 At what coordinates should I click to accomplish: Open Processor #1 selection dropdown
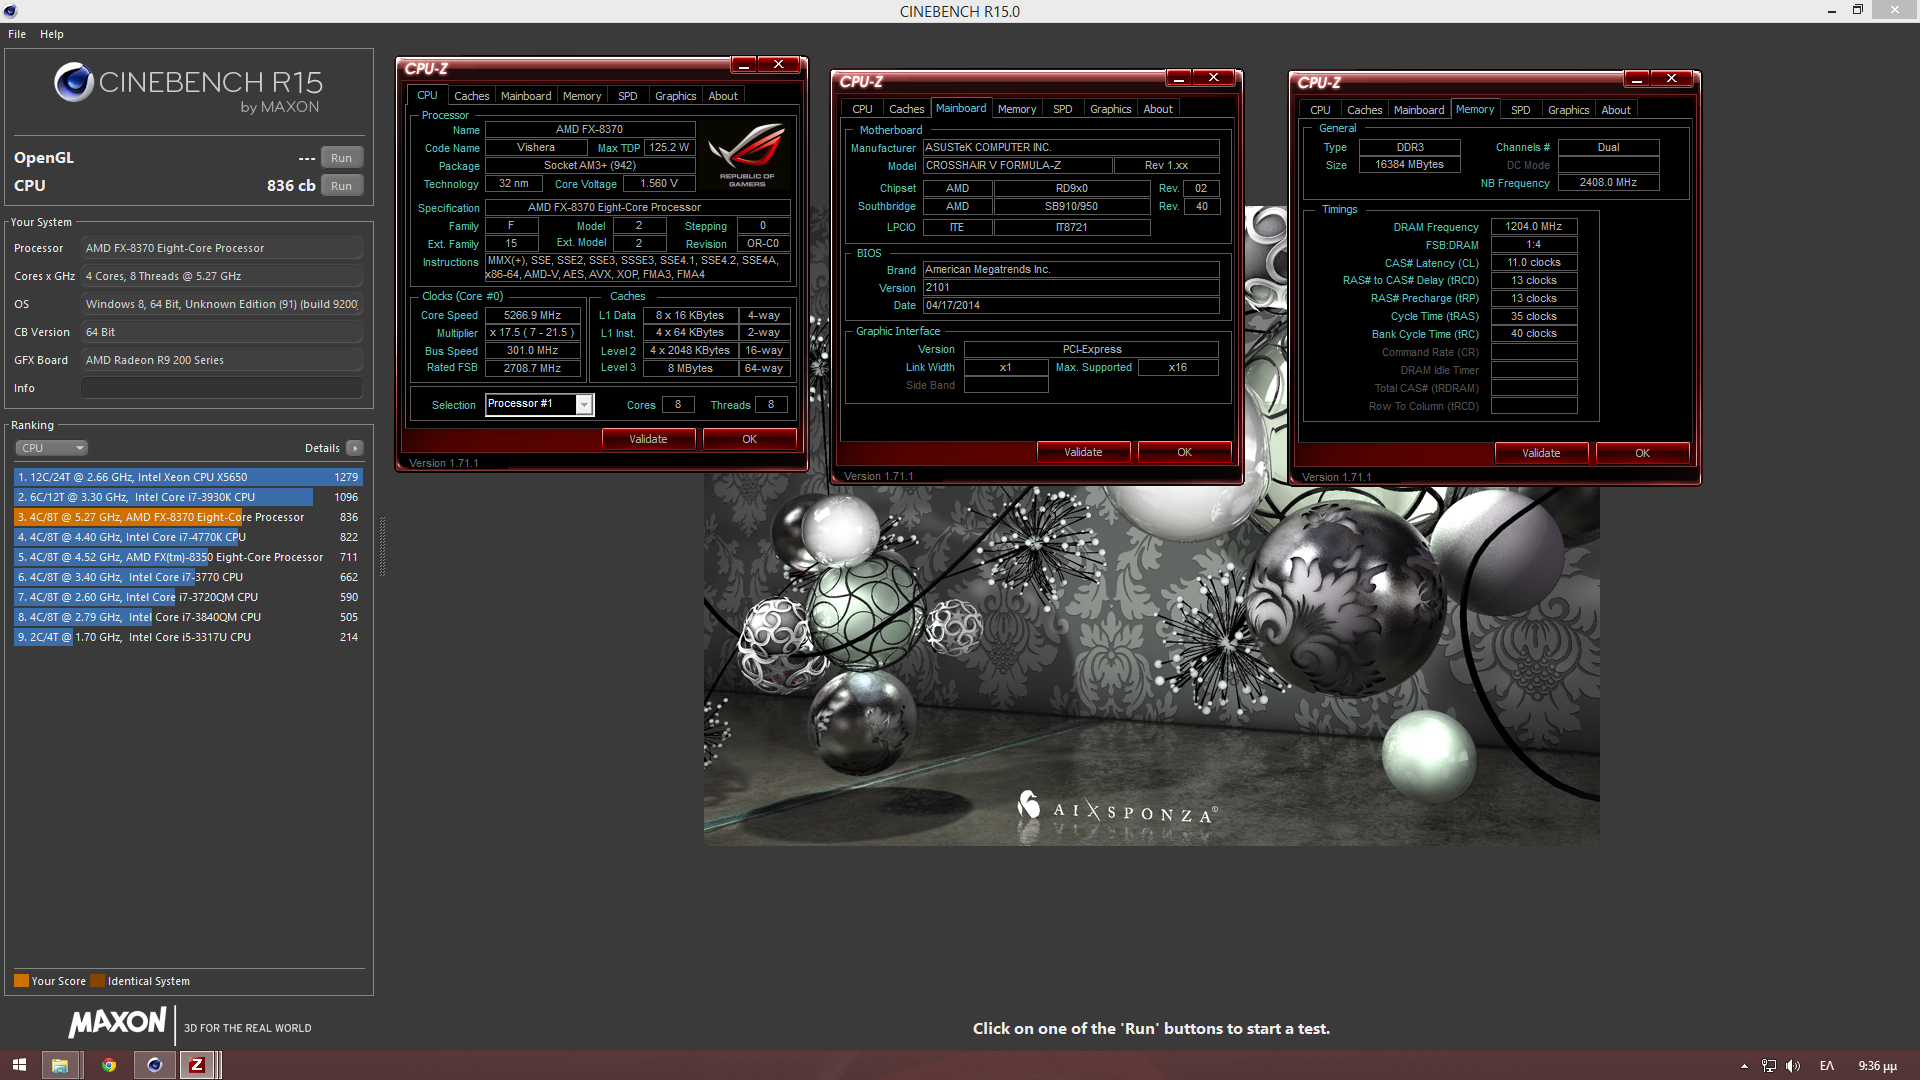(x=584, y=404)
